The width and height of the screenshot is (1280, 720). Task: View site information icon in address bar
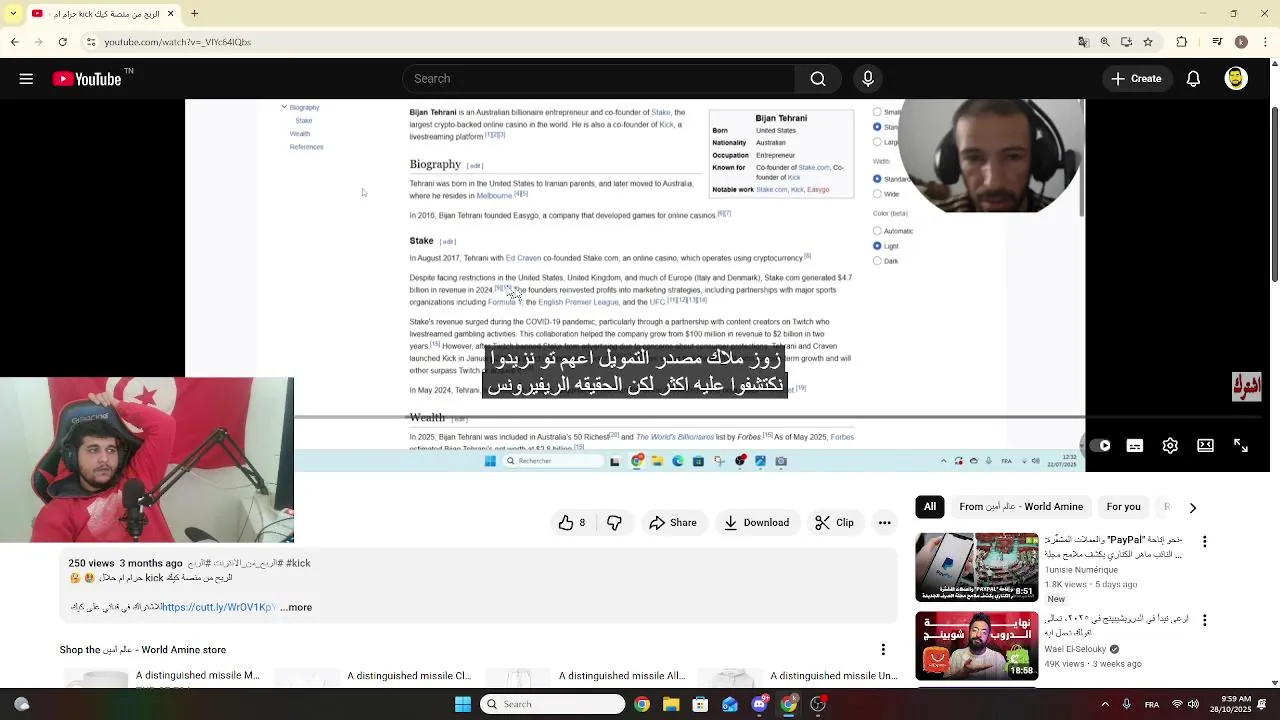point(91,42)
